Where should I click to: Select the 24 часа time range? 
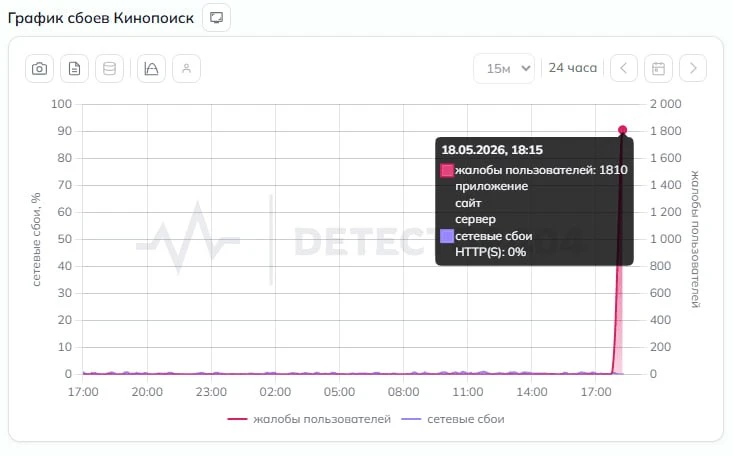pos(573,68)
